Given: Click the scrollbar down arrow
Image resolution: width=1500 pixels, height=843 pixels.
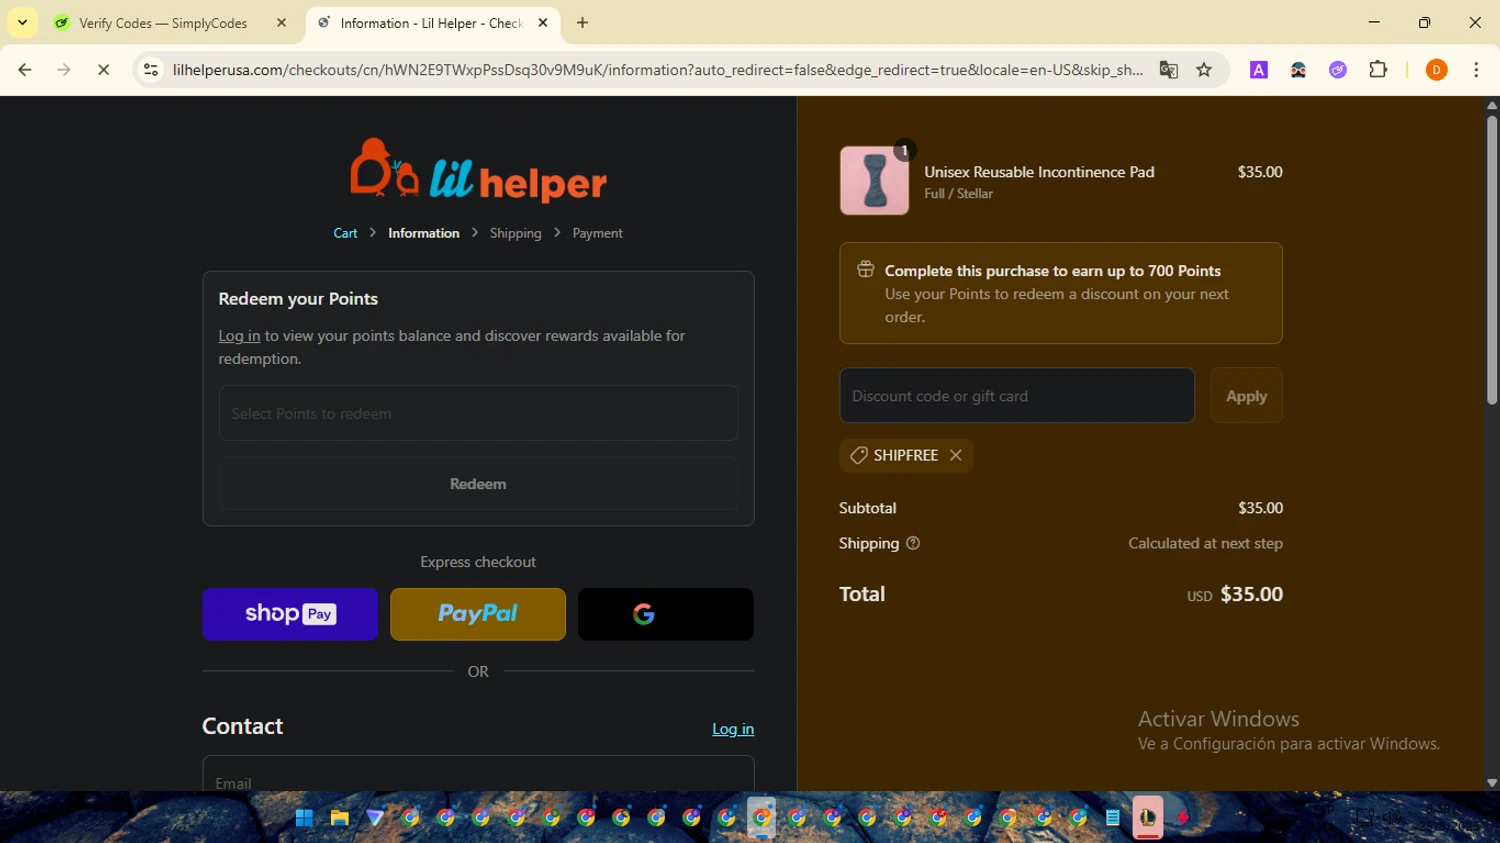Looking at the screenshot, I should (x=1491, y=783).
